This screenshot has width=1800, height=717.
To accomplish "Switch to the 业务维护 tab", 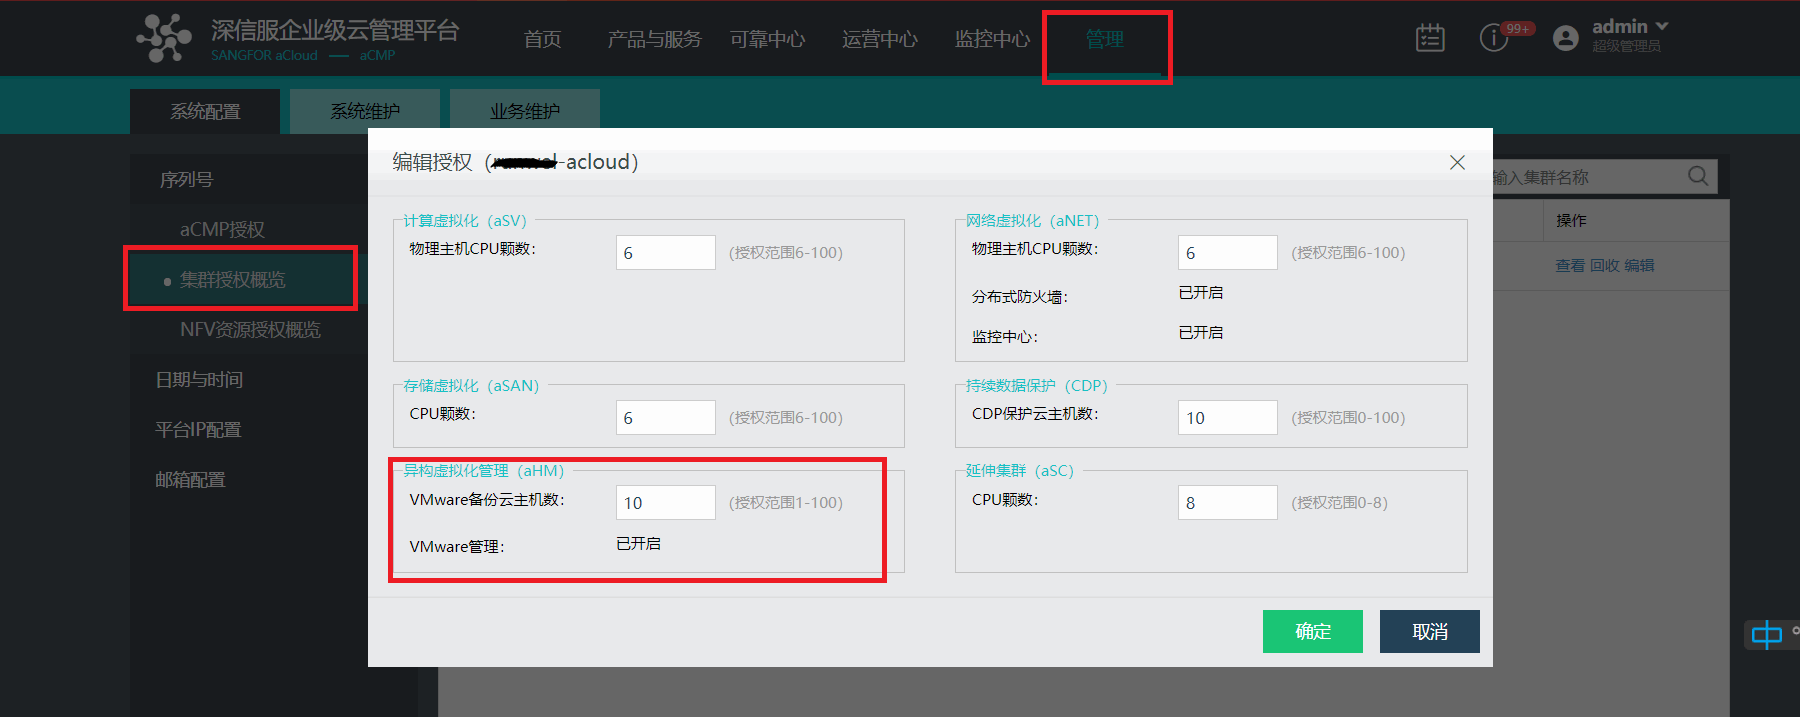I will [525, 111].
